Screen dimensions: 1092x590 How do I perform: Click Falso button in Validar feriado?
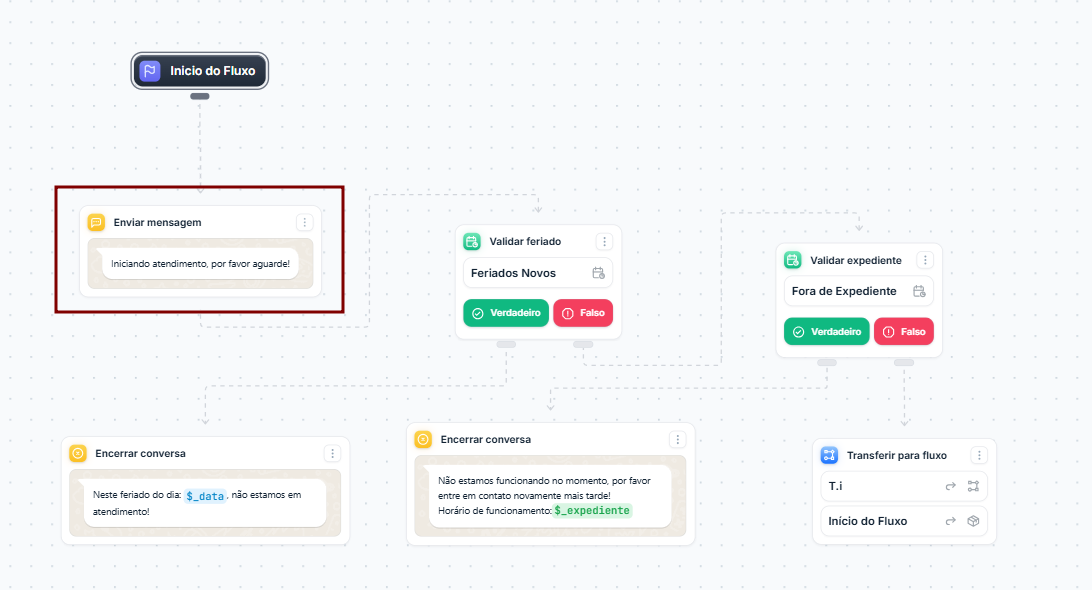click(x=583, y=313)
